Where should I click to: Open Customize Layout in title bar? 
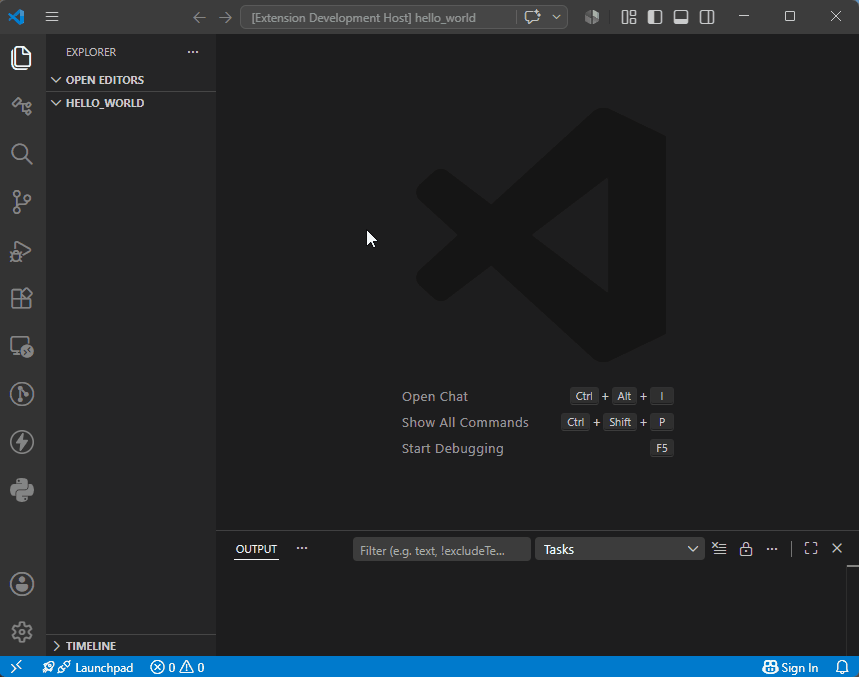pos(629,17)
